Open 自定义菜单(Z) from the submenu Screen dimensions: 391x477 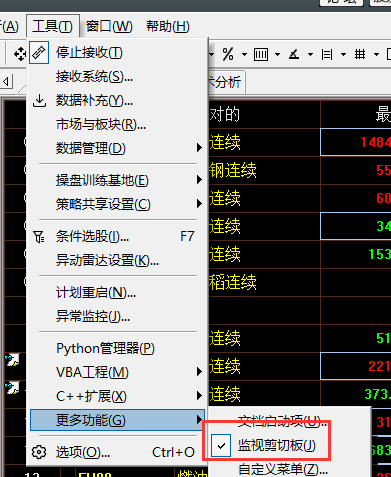coord(283,469)
